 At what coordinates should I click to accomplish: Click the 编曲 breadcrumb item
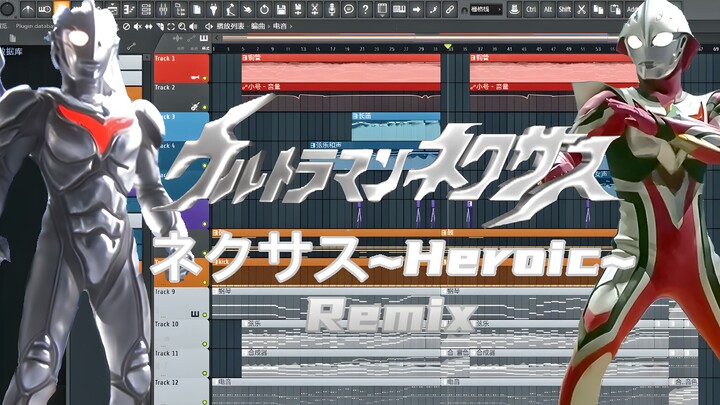click(259, 27)
